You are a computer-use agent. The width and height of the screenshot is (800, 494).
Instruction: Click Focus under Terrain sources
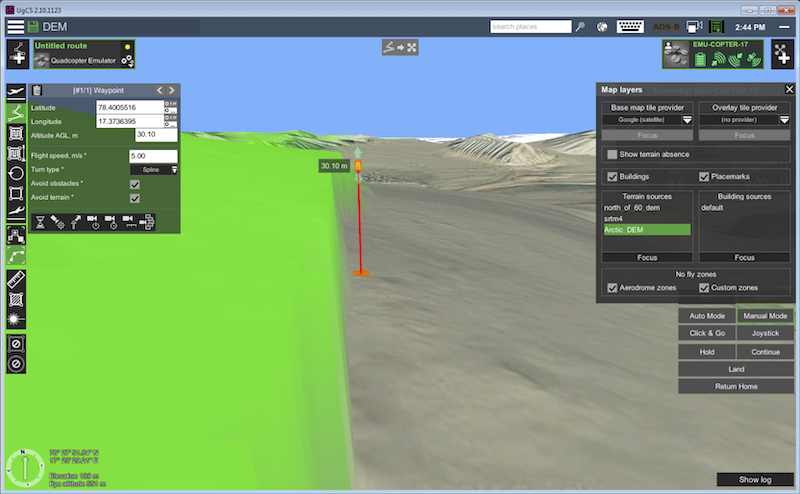point(647,258)
